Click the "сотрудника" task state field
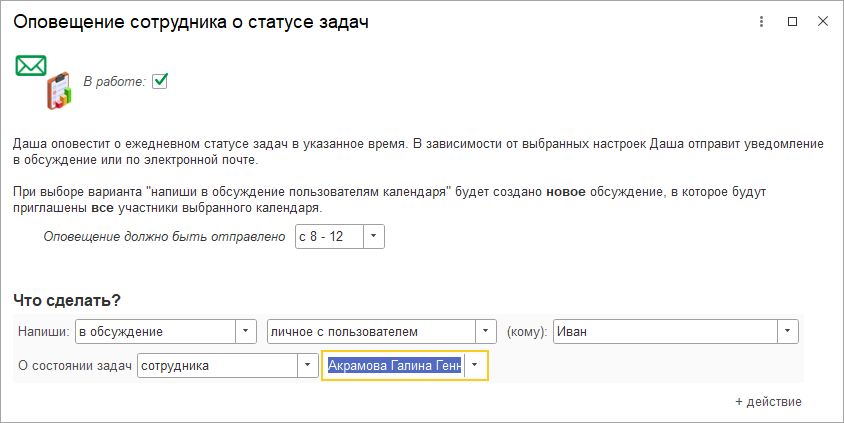Image resolution: width=844 pixels, height=423 pixels. pos(217,366)
